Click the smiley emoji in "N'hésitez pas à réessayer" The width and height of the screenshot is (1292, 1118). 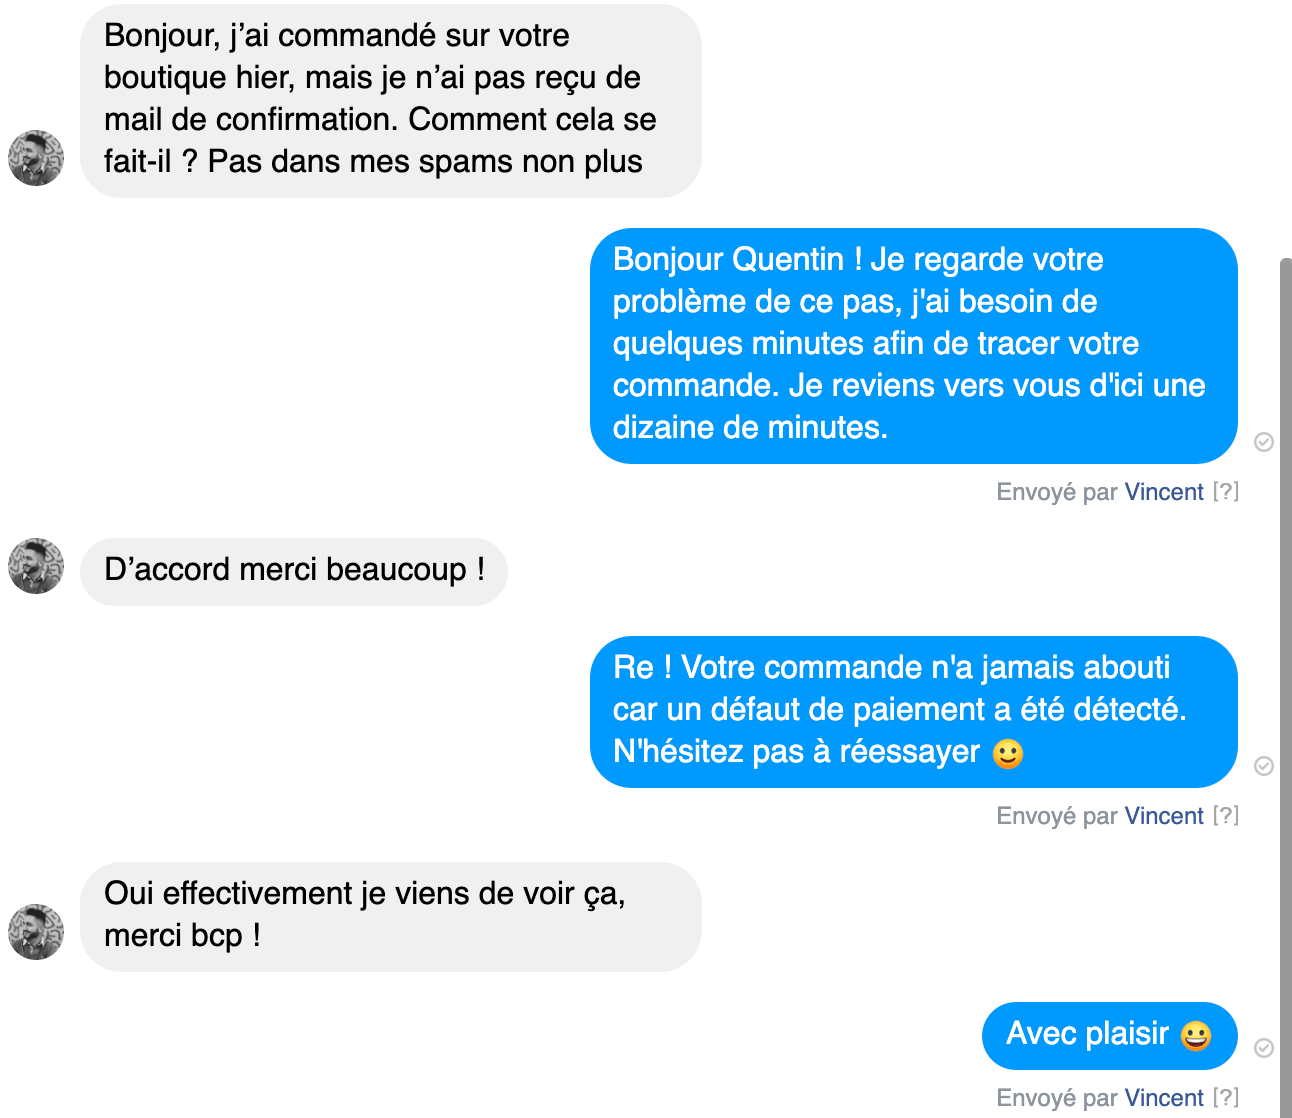tap(1008, 753)
